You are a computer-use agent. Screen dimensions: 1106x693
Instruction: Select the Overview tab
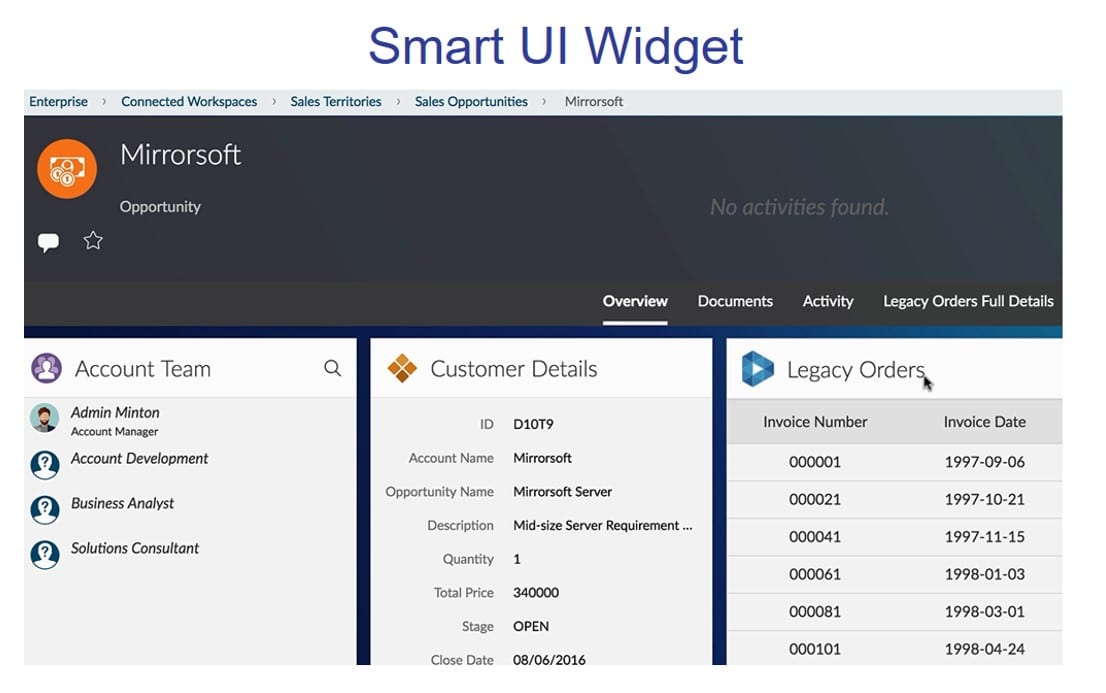pos(635,301)
